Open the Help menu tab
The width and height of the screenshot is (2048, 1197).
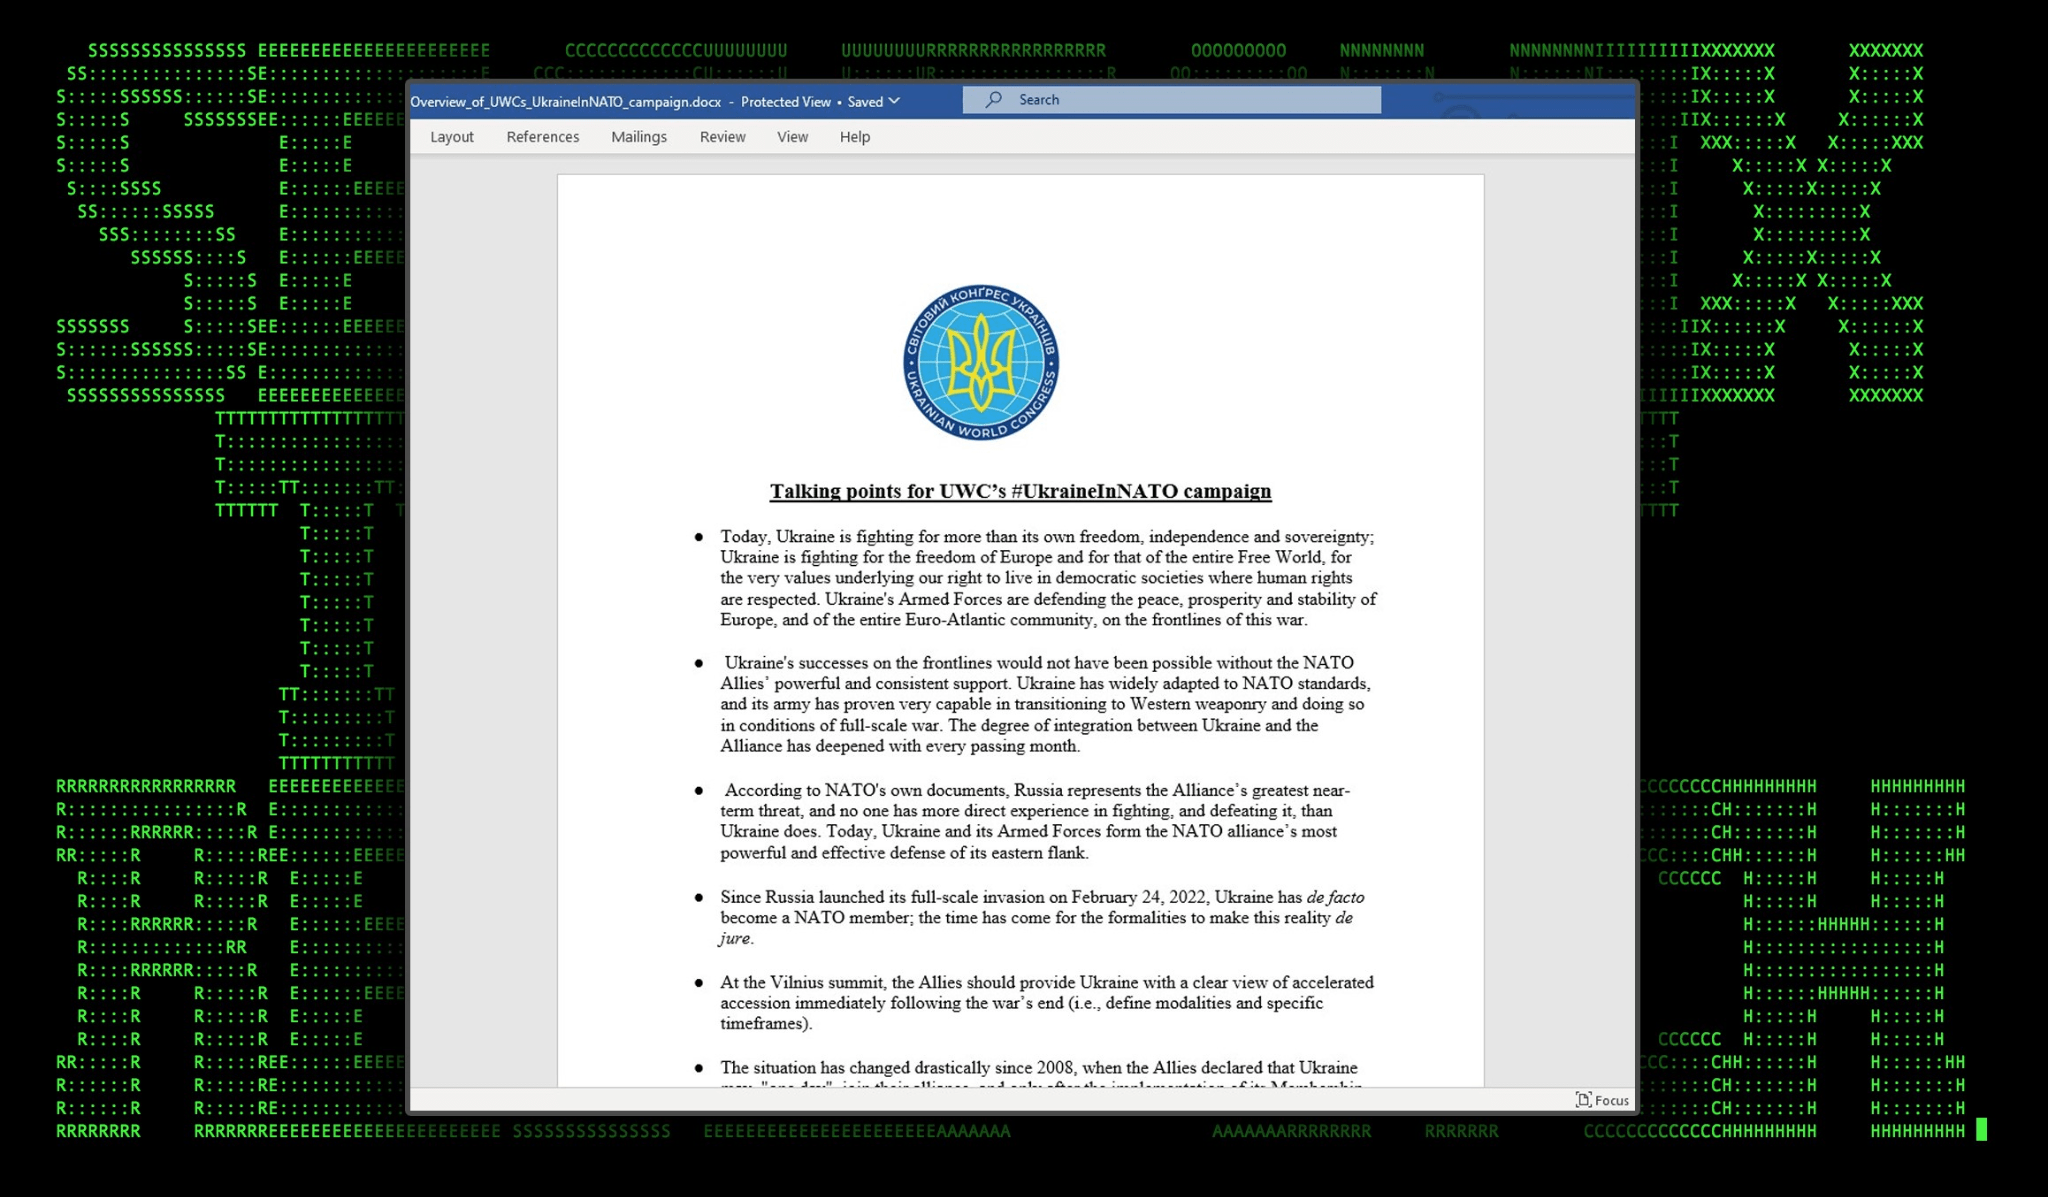(x=855, y=137)
